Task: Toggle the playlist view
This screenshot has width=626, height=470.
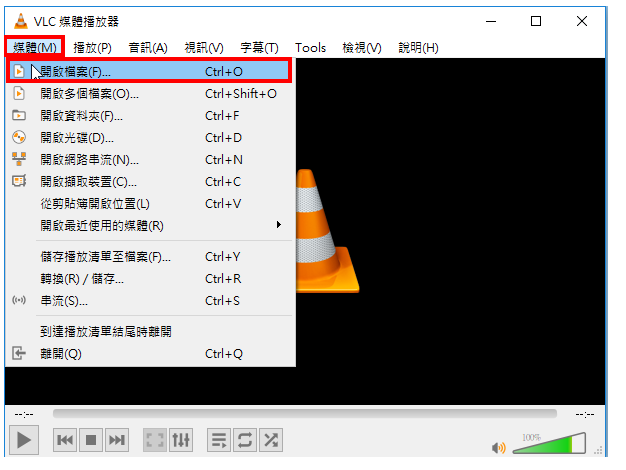Action: (219, 440)
